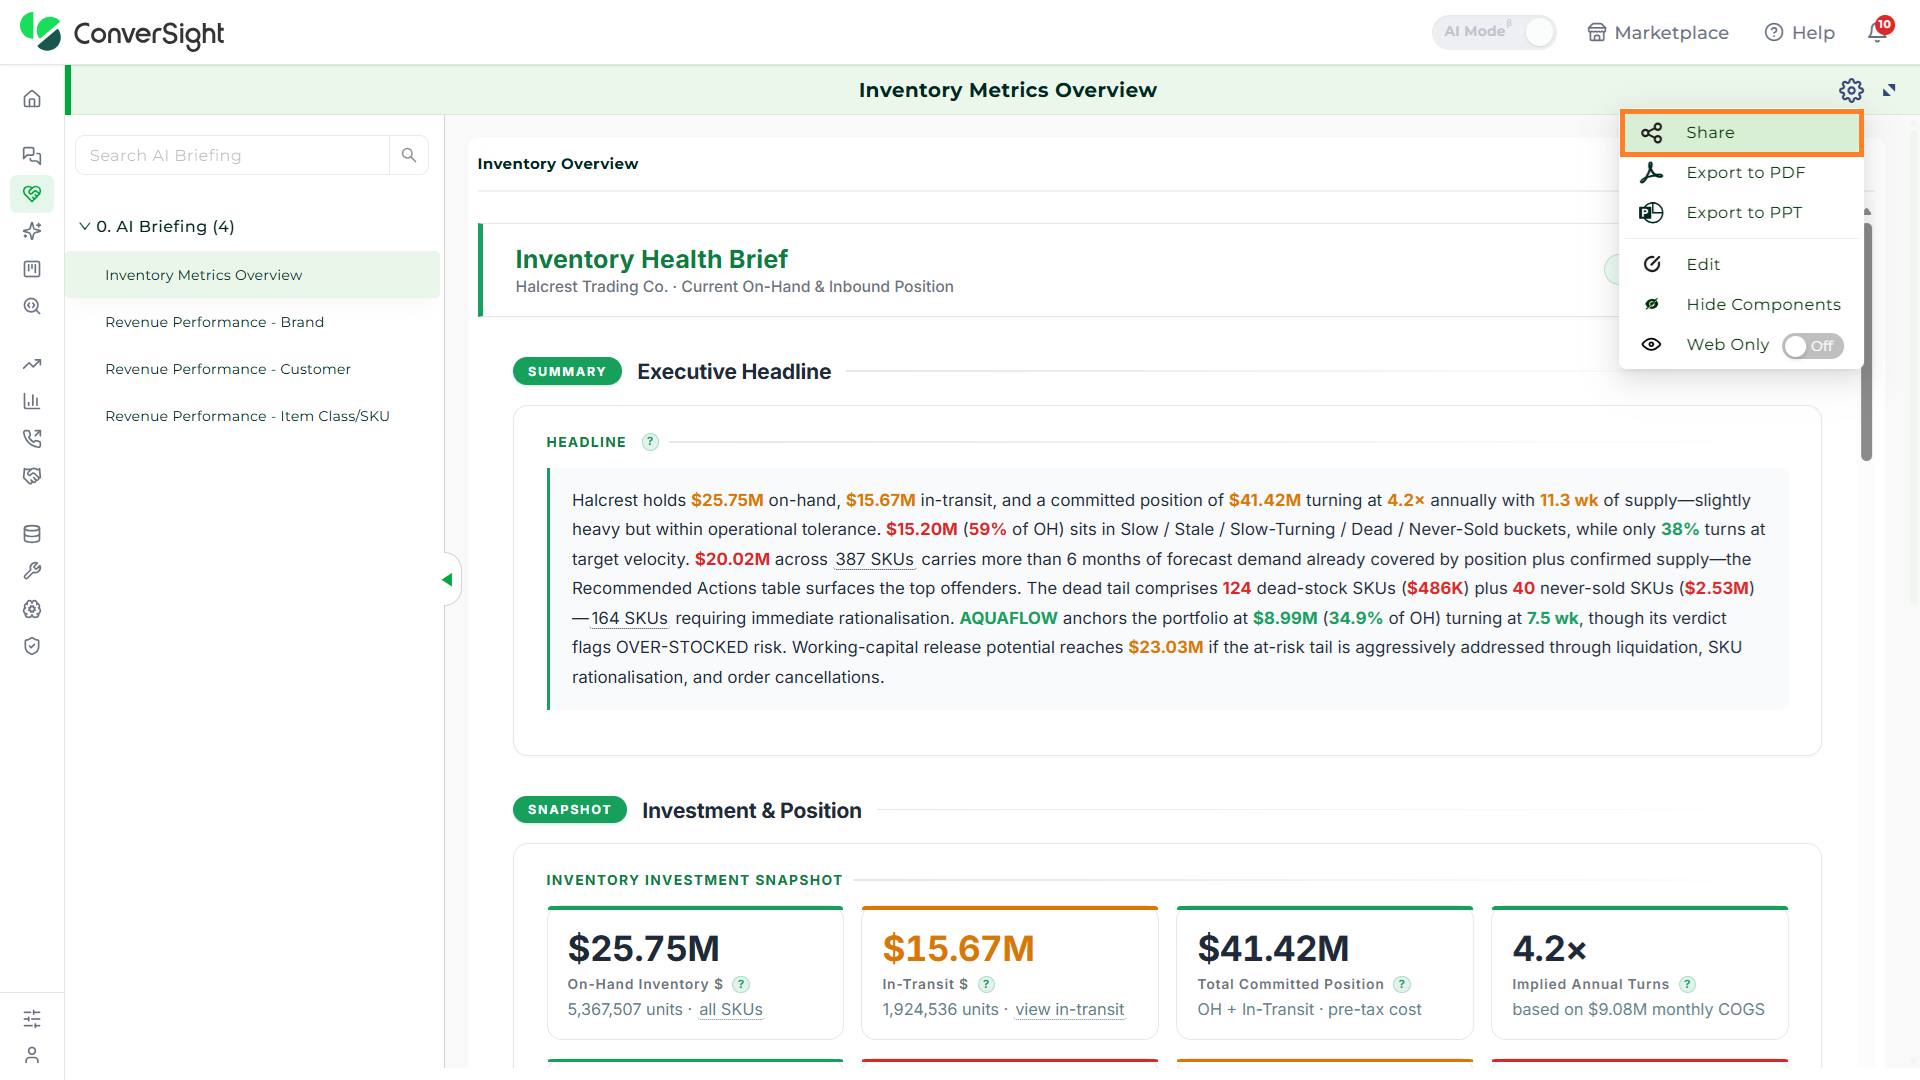The width and height of the screenshot is (1920, 1080).
Task: Click the Headline help question icon
Action: click(650, 442)
